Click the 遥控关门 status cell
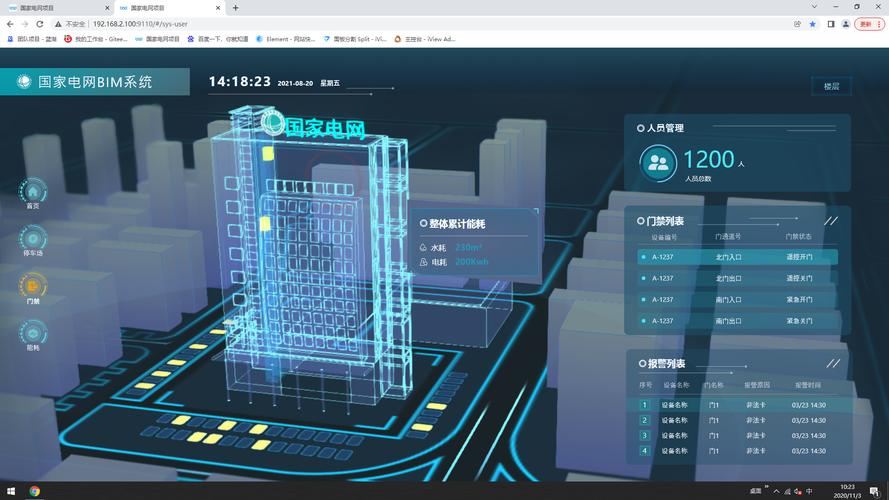The width and height of the screenshot is (889, 500). (x=799, y=278)
